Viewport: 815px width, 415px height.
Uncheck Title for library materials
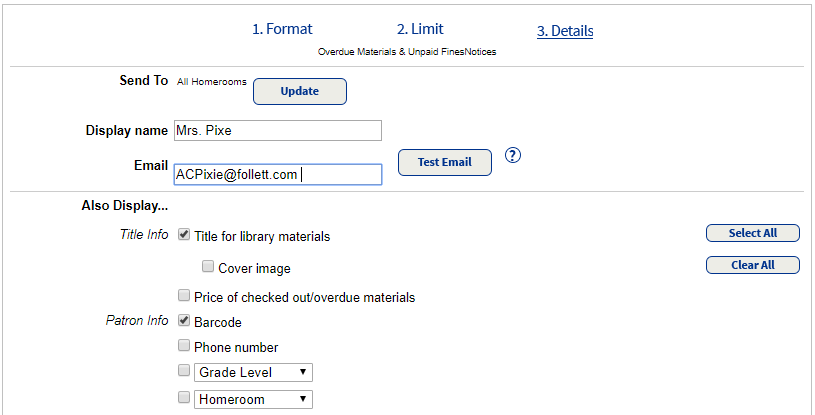(184, 235)
